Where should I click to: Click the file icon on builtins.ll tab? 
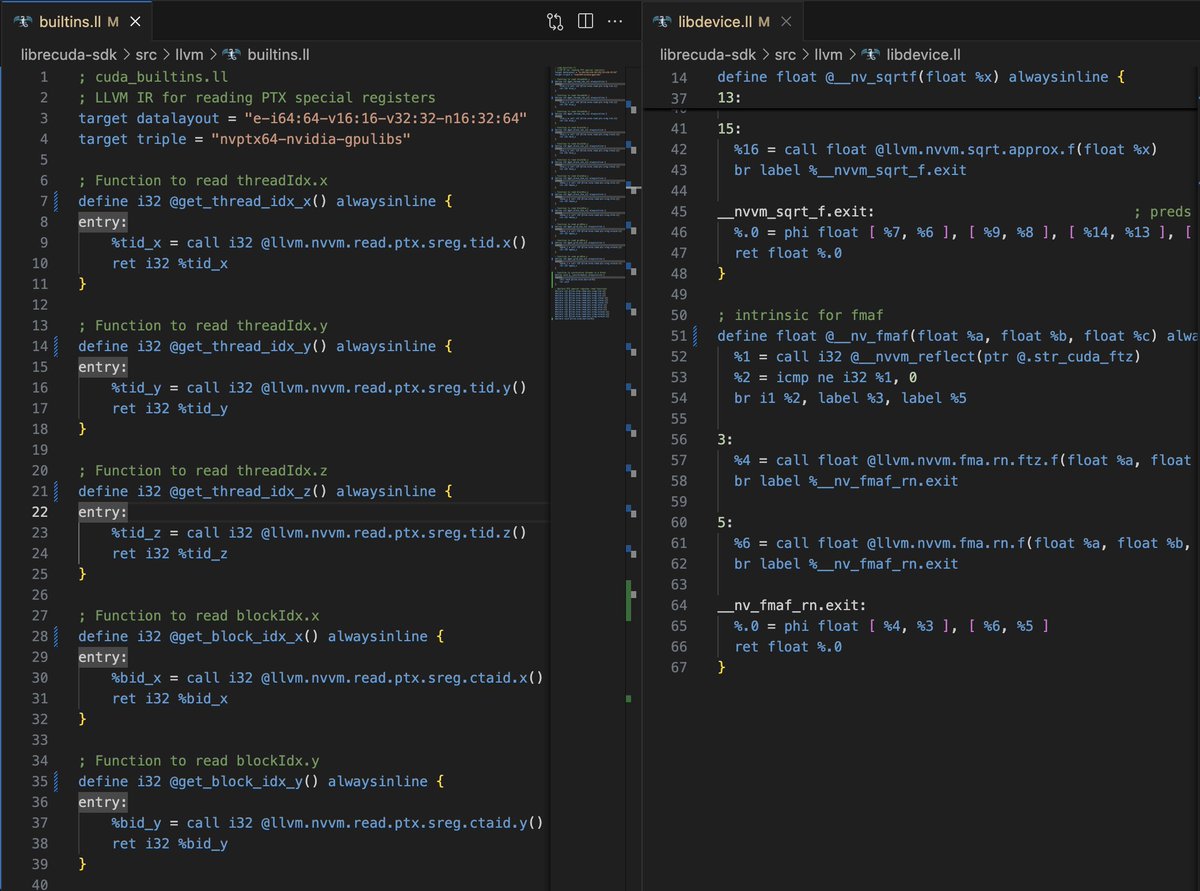pos(22,21)
